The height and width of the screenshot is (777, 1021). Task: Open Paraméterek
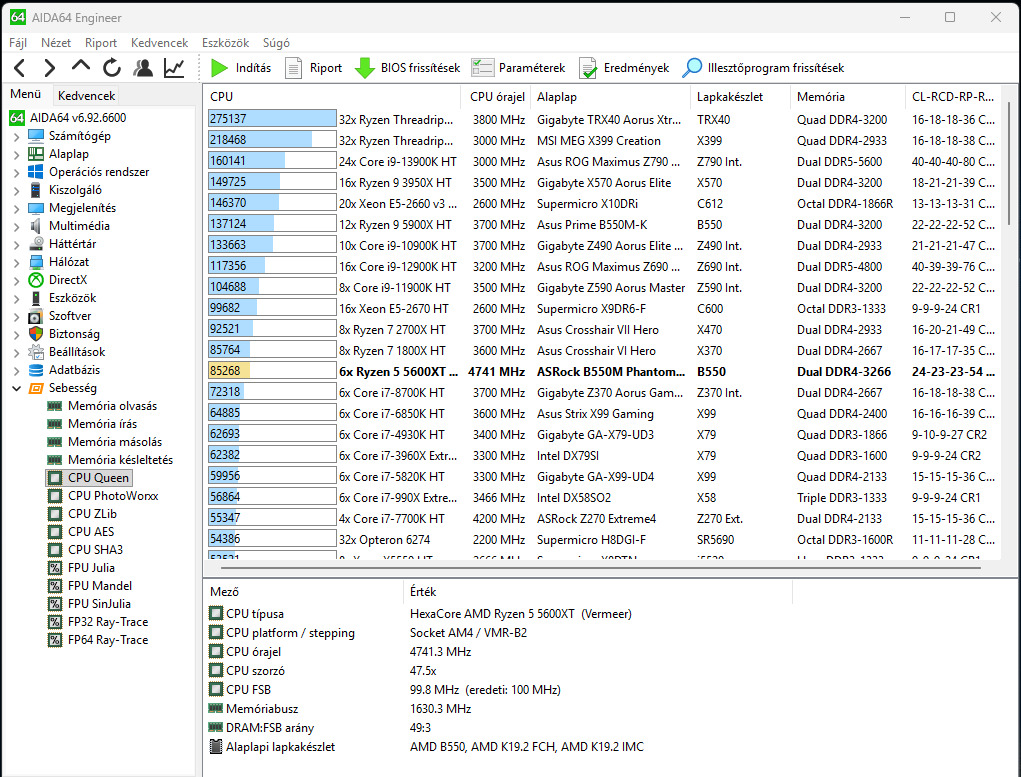coord(518,68)
